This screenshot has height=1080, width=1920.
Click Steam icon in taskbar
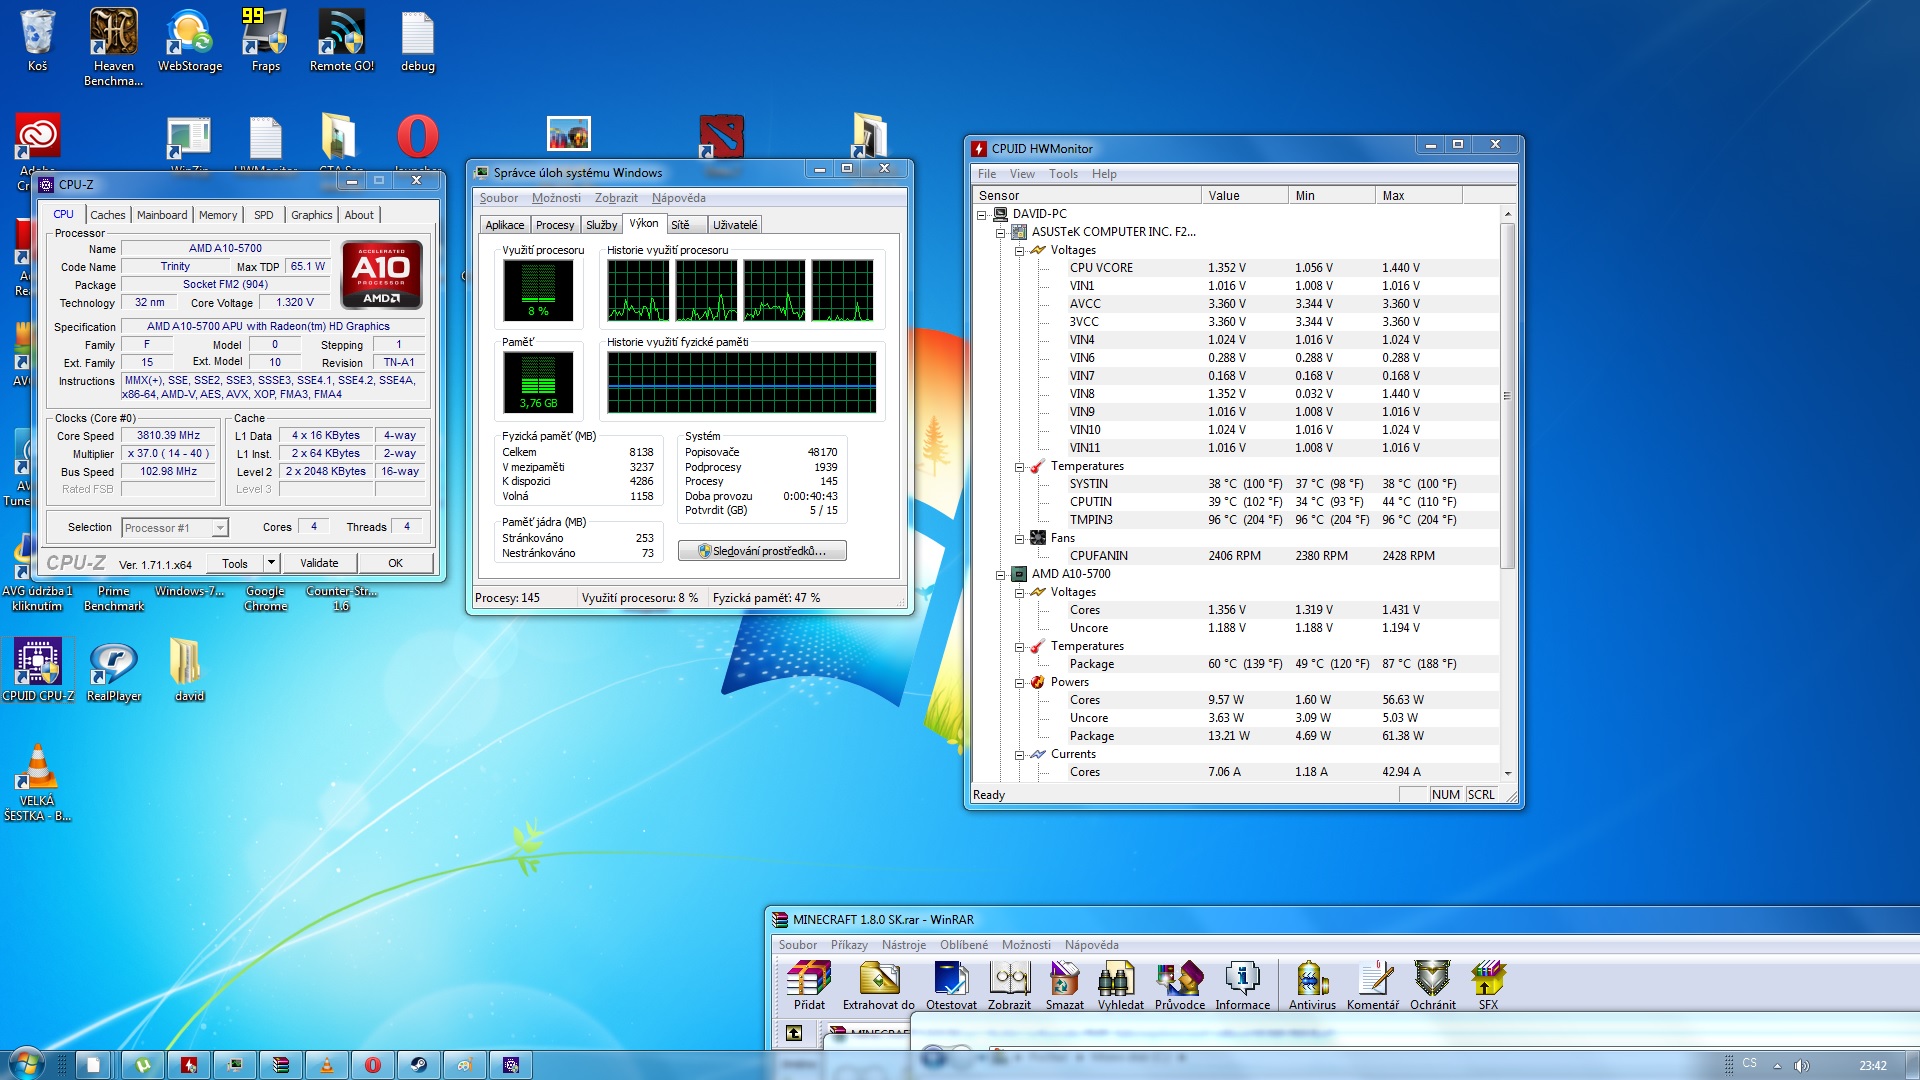(x=419, y=1065)
